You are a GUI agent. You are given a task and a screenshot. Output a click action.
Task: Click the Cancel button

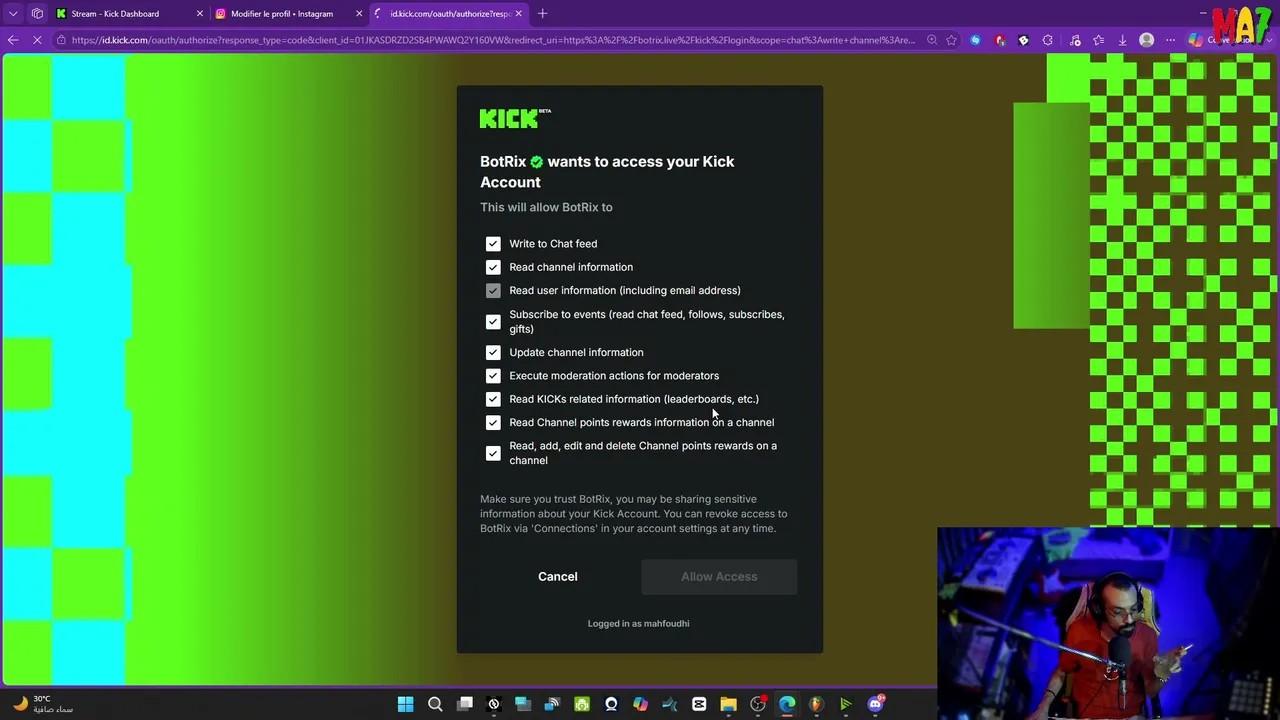(x=558, y=577)
